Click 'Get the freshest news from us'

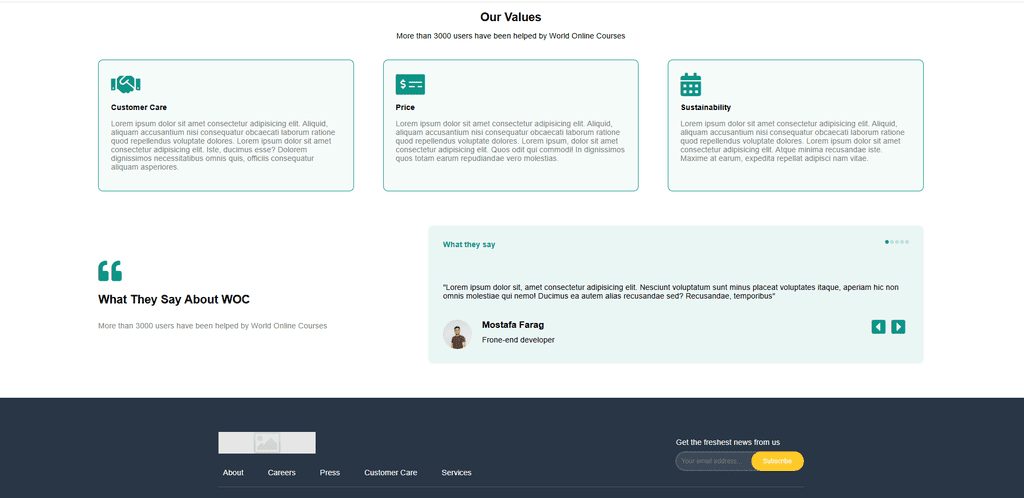pos(728,443)
